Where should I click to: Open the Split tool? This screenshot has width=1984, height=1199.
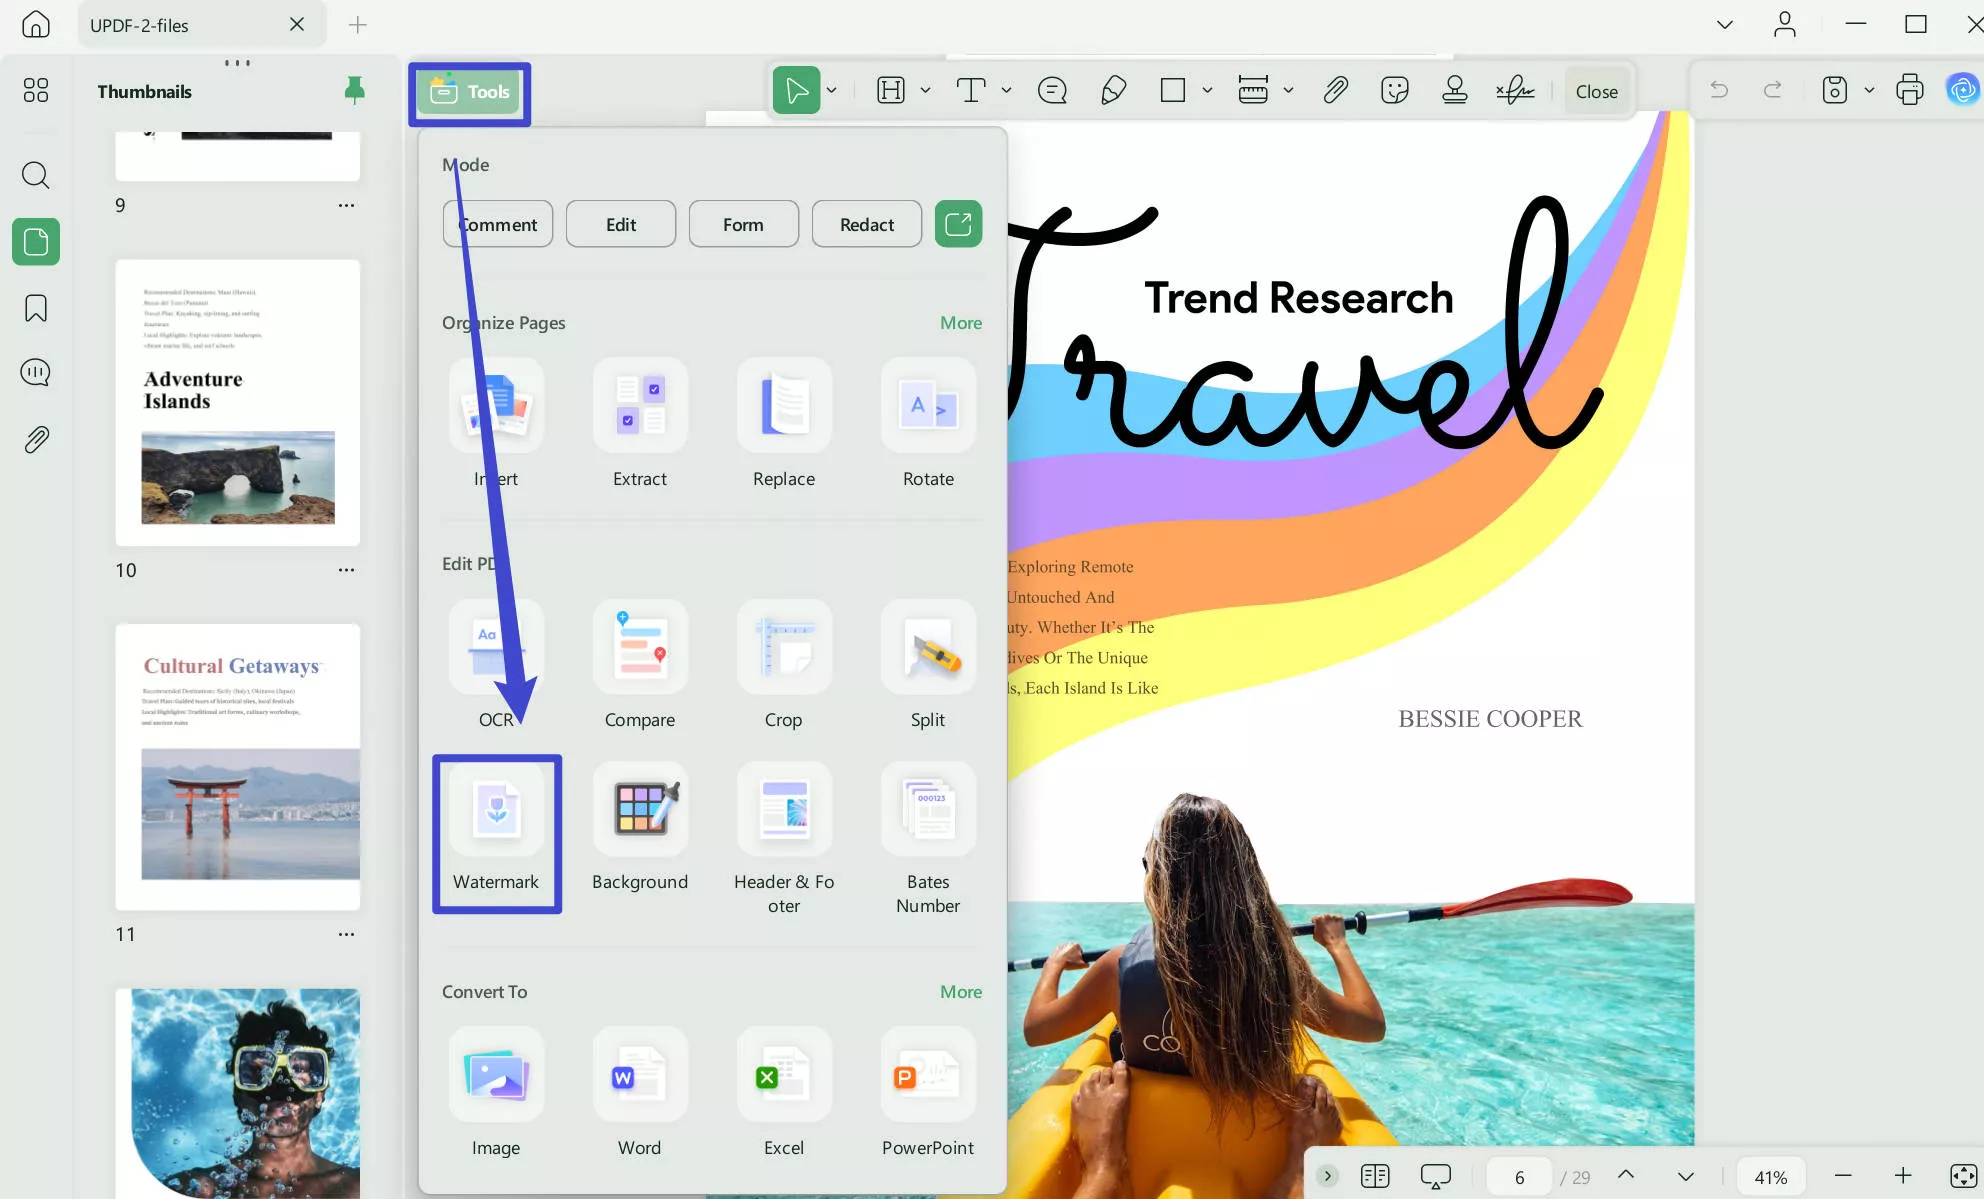tap(928, 665)
